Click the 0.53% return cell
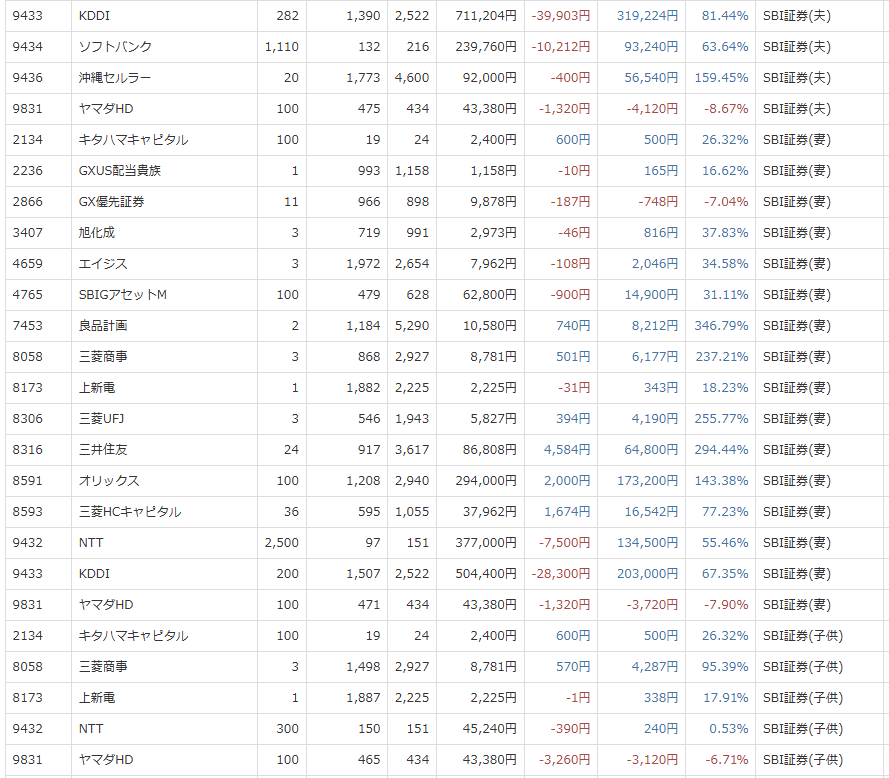 click(729, 729)
